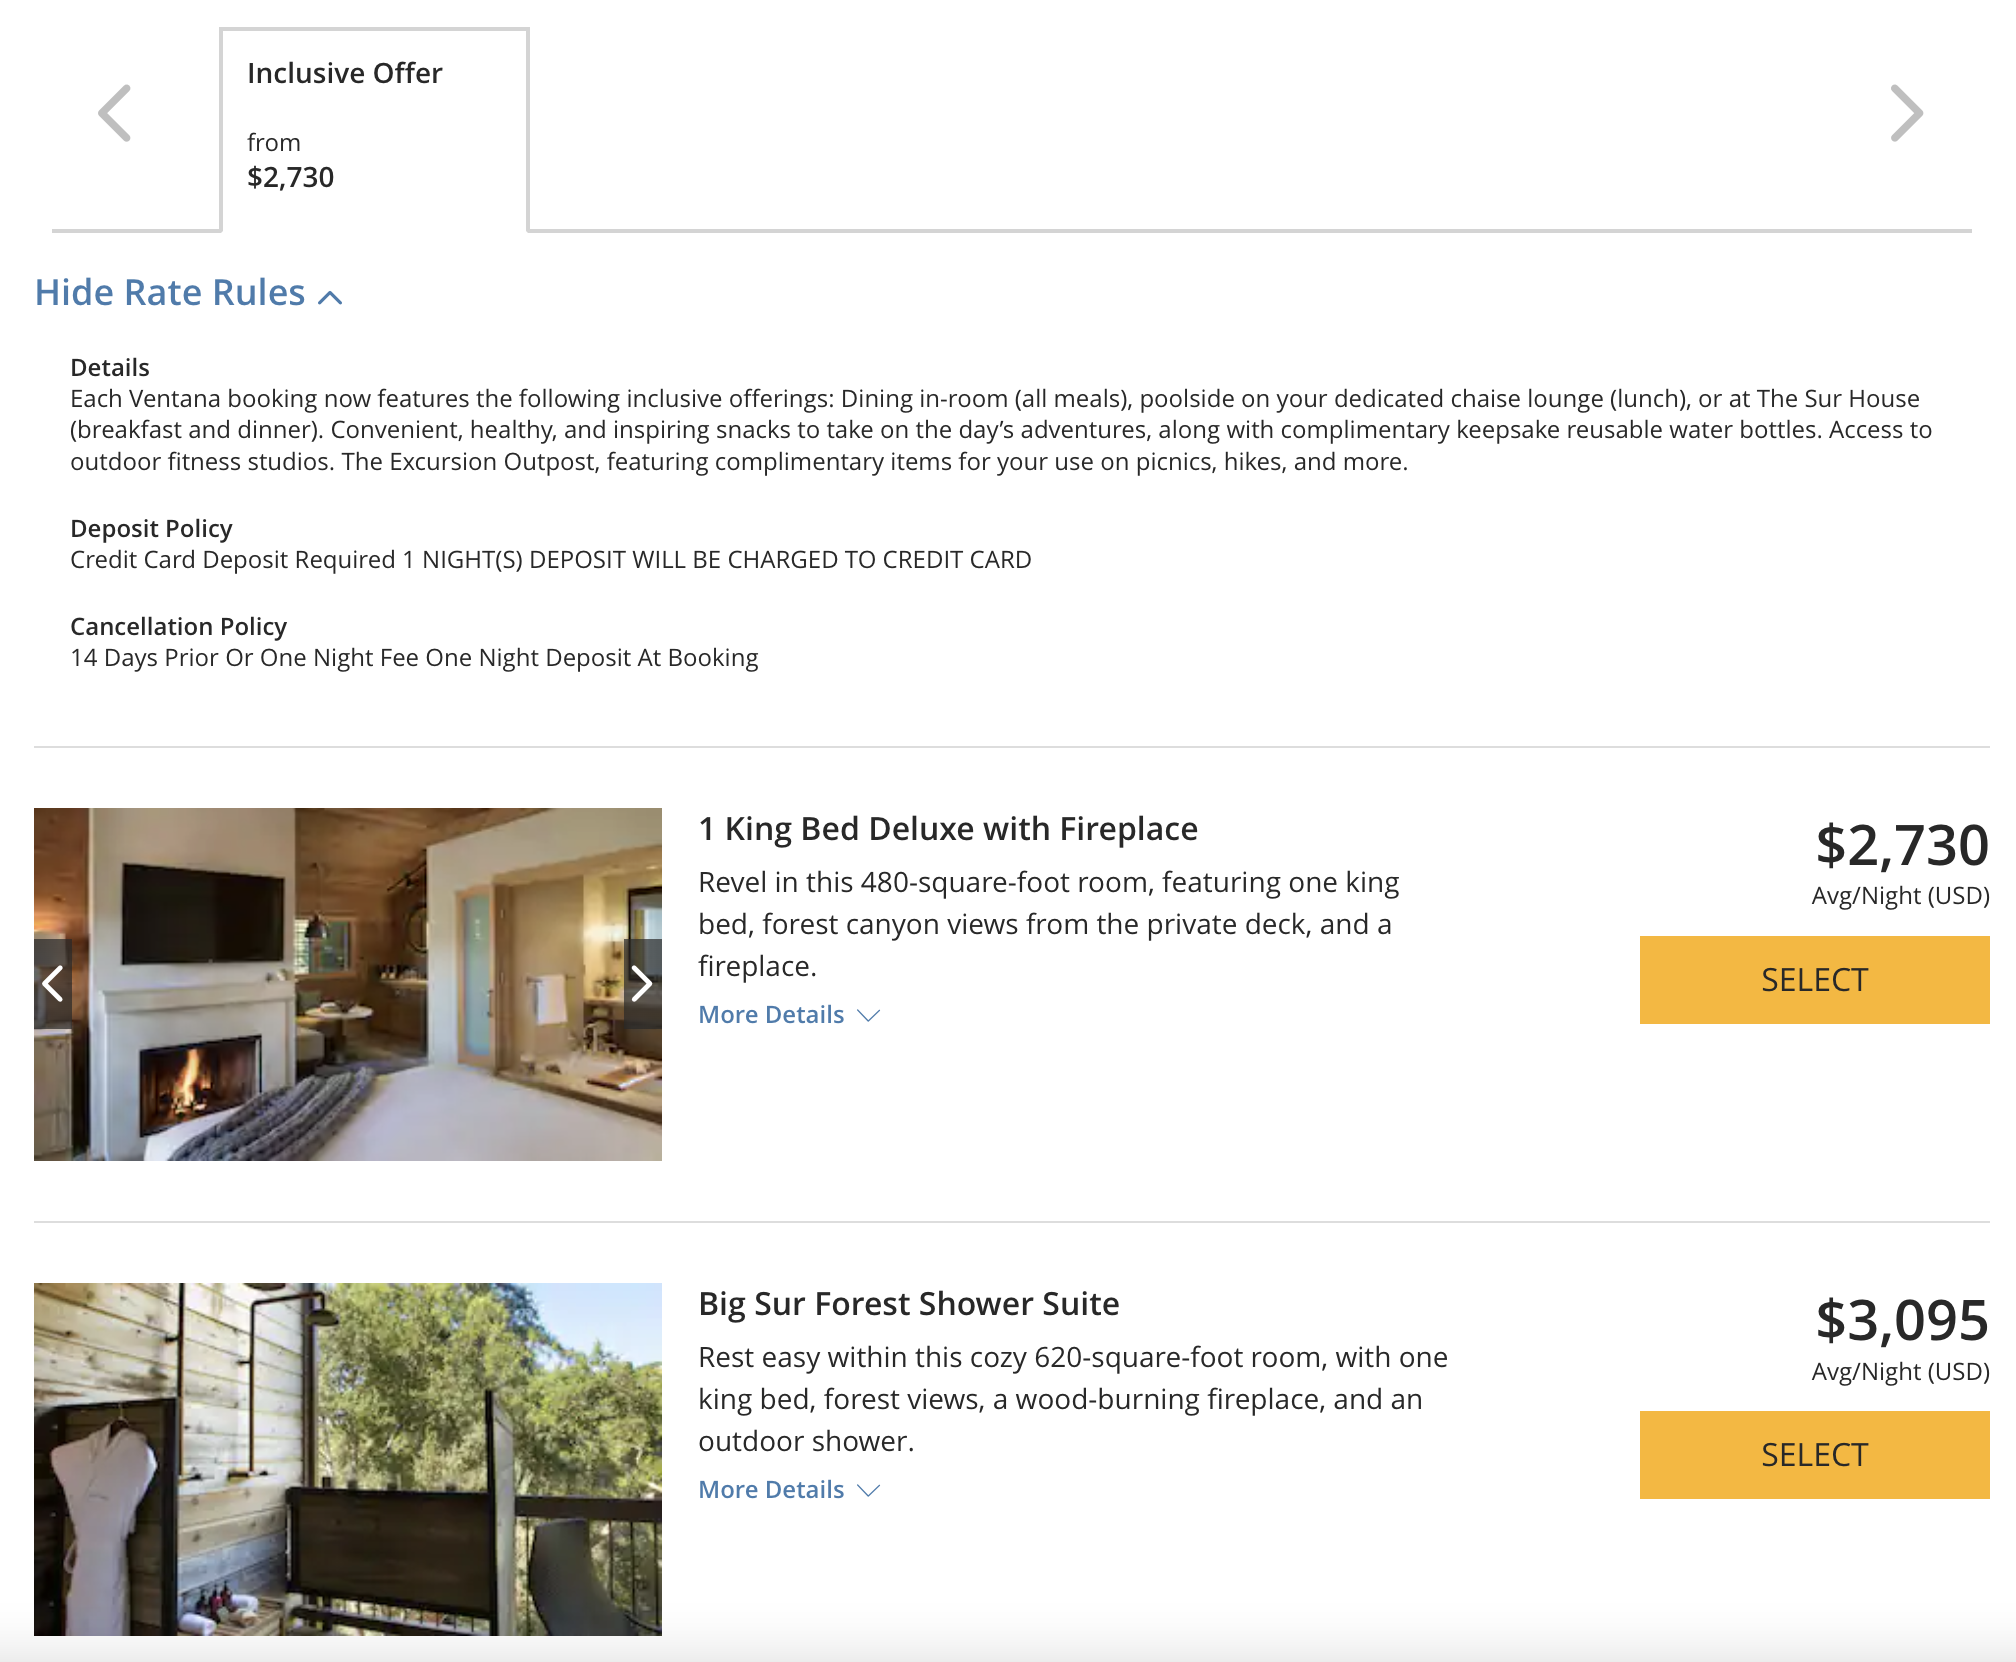Click the 1 King Bed Deluxe with Fireplace title
Viewport: 2016px width, 1662px height.
point(947,829)
